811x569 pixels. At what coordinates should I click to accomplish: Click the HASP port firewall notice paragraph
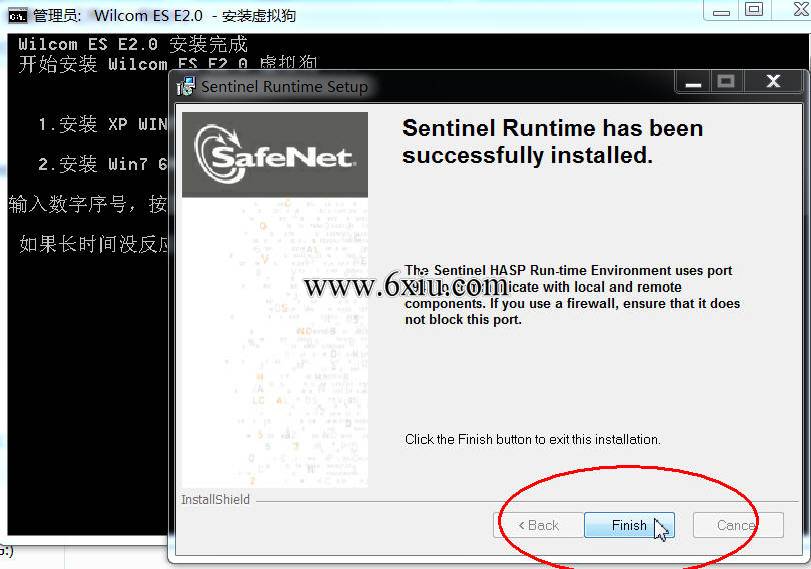point(572,295)
